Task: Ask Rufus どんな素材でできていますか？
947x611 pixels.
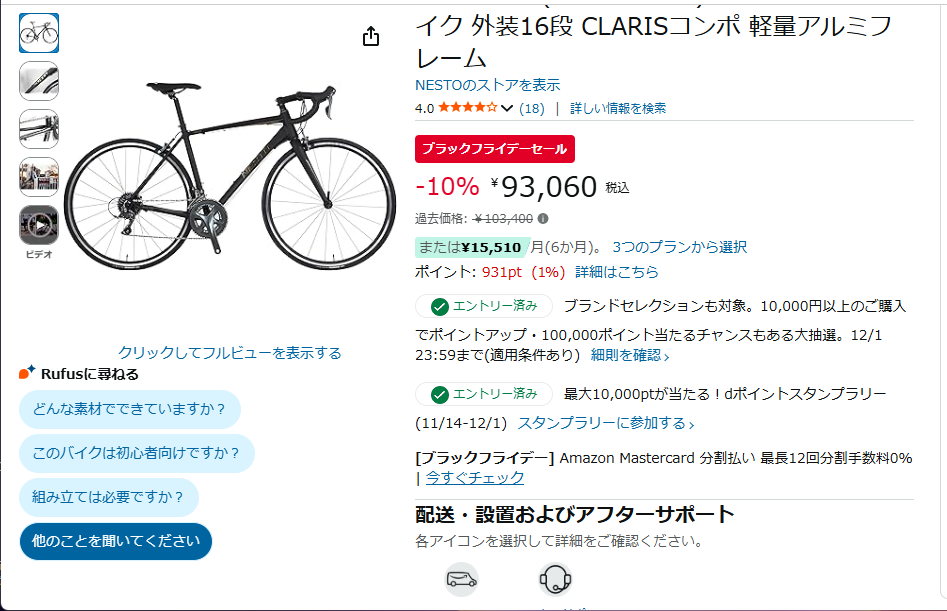Action: (x=130, y=408)
